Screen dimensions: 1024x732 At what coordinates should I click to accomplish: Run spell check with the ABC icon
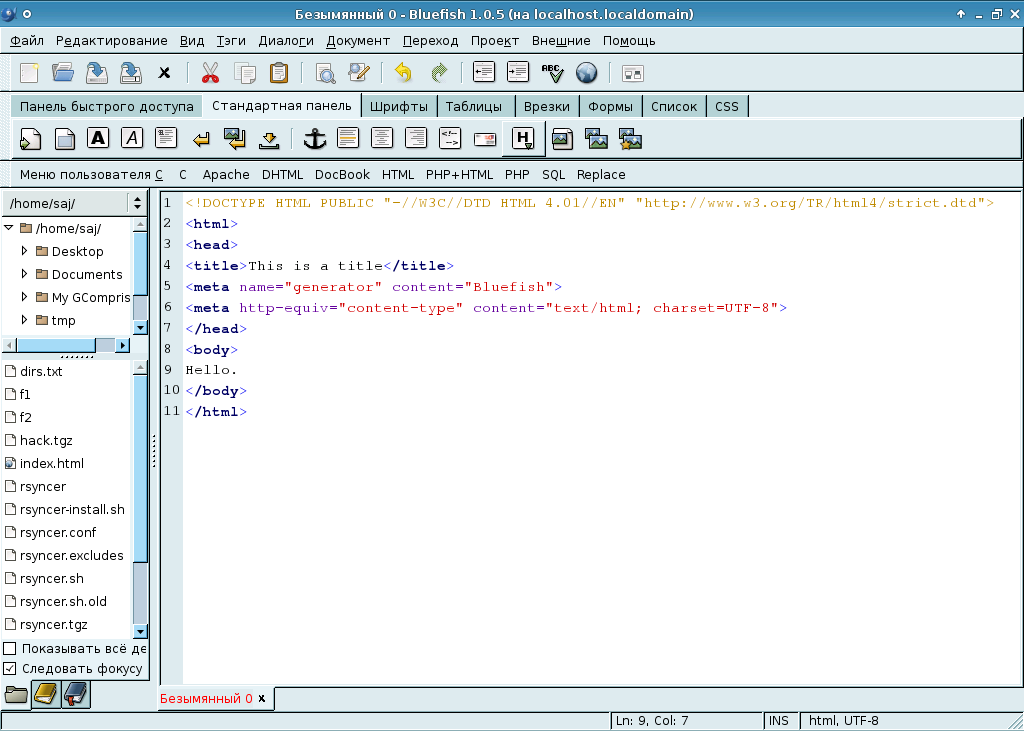point(551,72)
